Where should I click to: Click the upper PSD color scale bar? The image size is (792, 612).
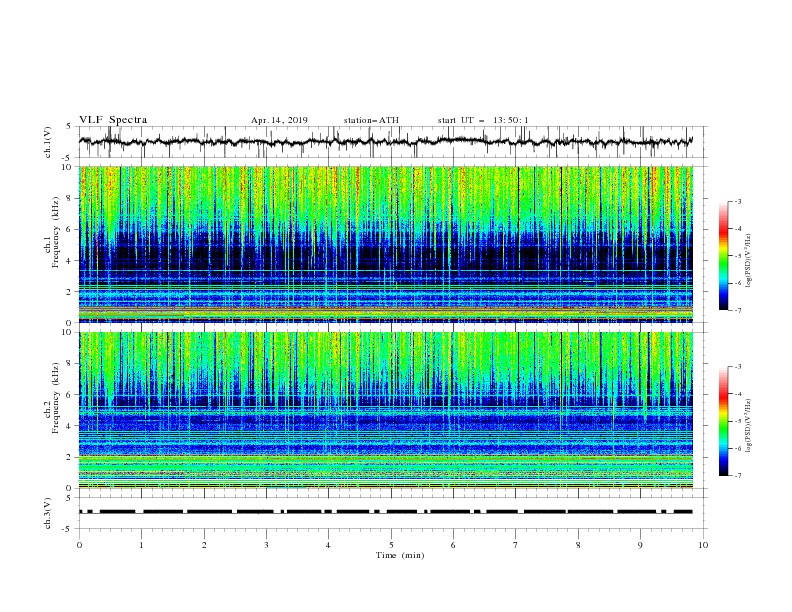pos(724,256)
